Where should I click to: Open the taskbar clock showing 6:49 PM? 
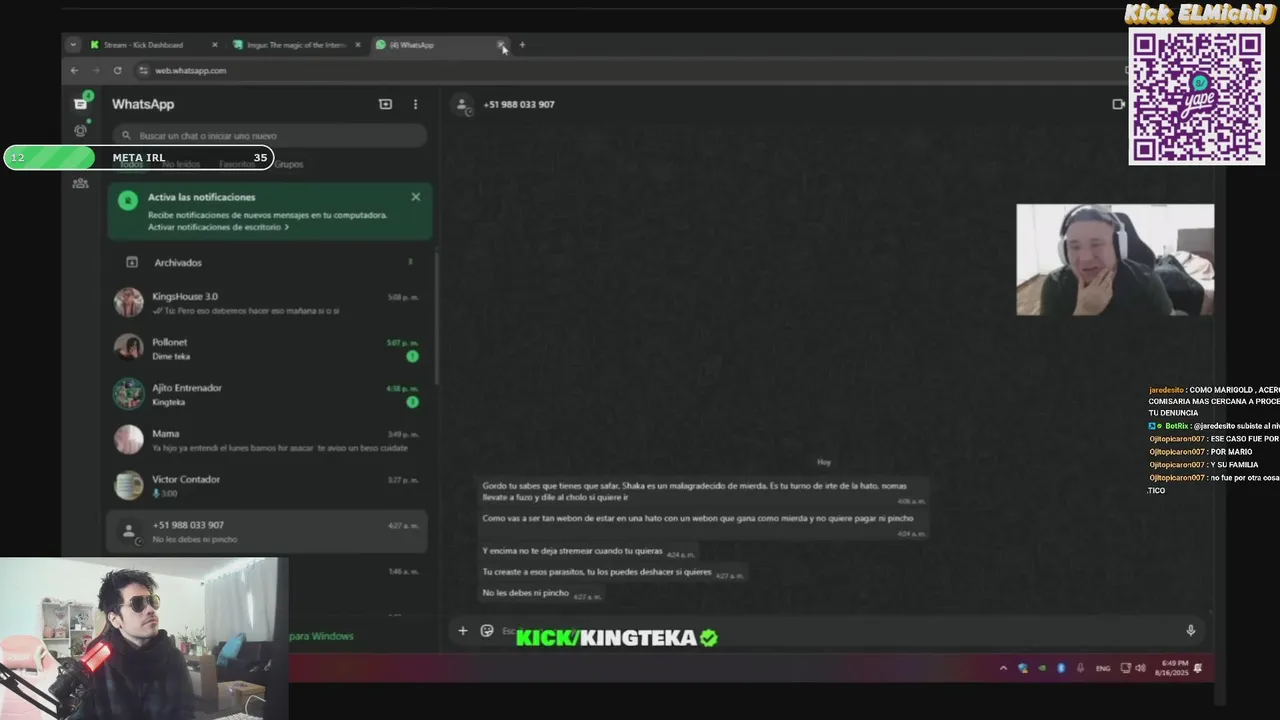tap(1174, 667)
